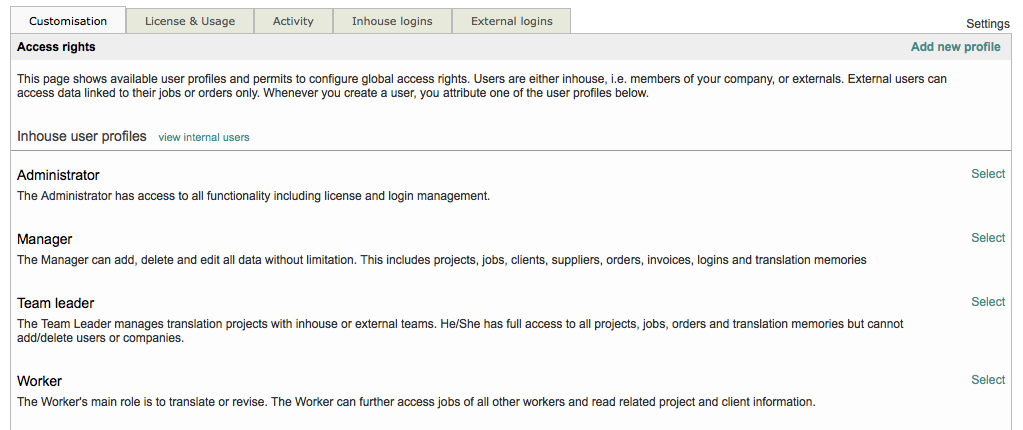
Task: Click the Worker profile heading
Action: tap(40, 381)
